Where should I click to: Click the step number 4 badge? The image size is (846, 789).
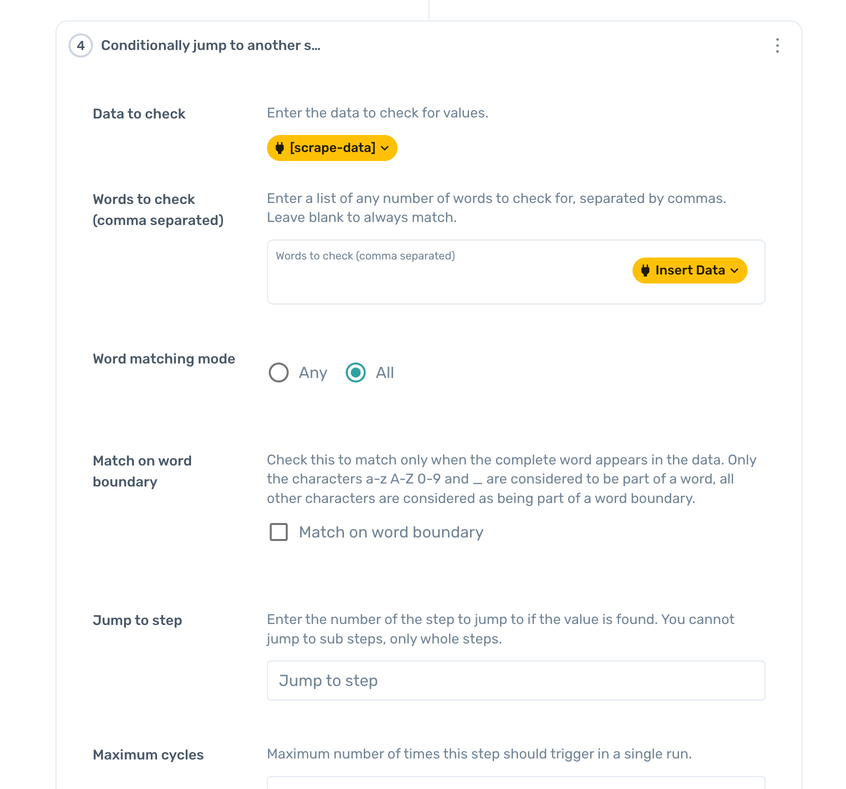(81, 46)
